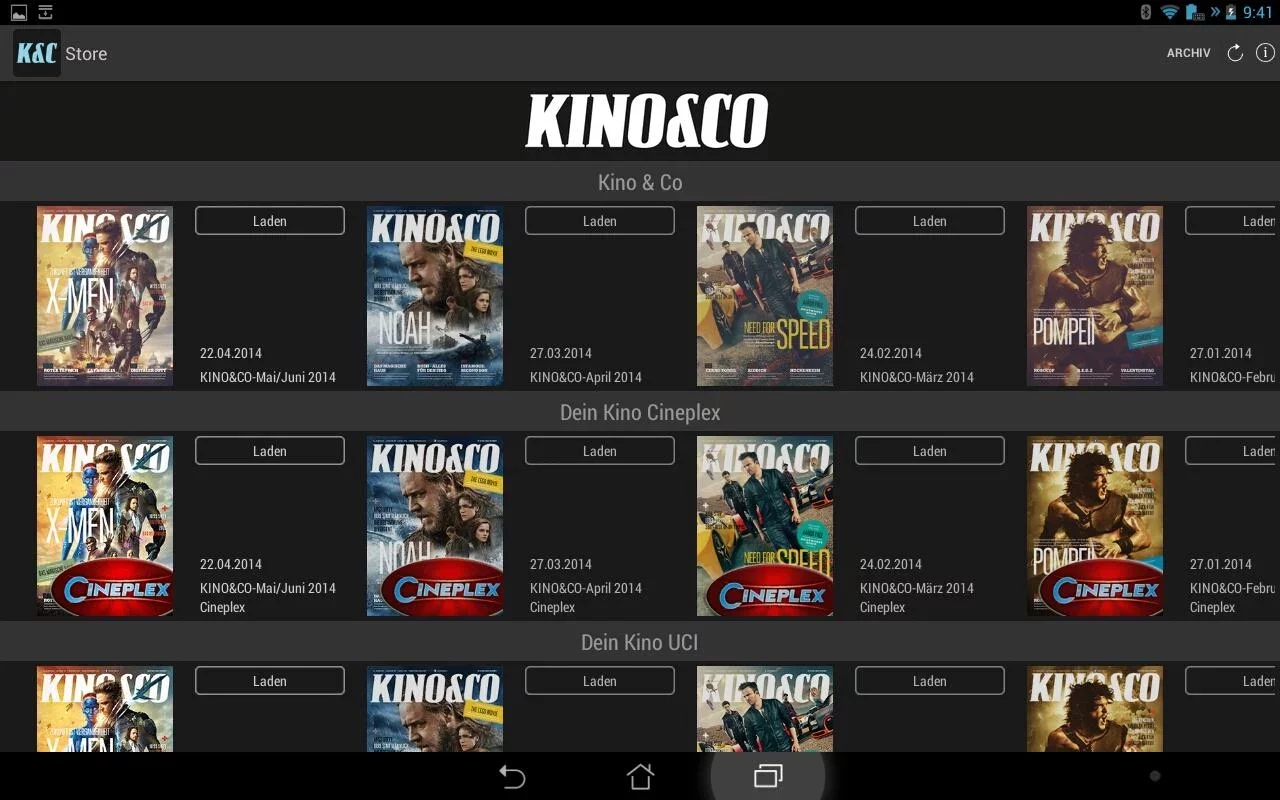Load the UCI X-Men issue
Viewport: 1280px width, 800px height.
270,681
